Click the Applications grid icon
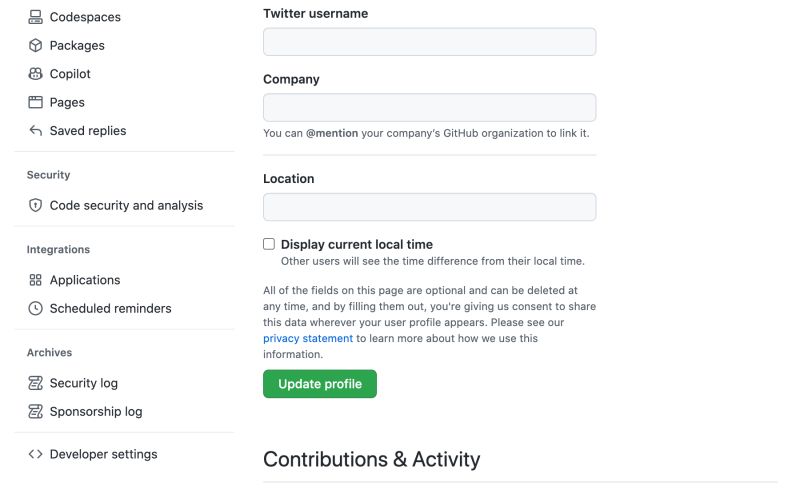 click(35, 280)
